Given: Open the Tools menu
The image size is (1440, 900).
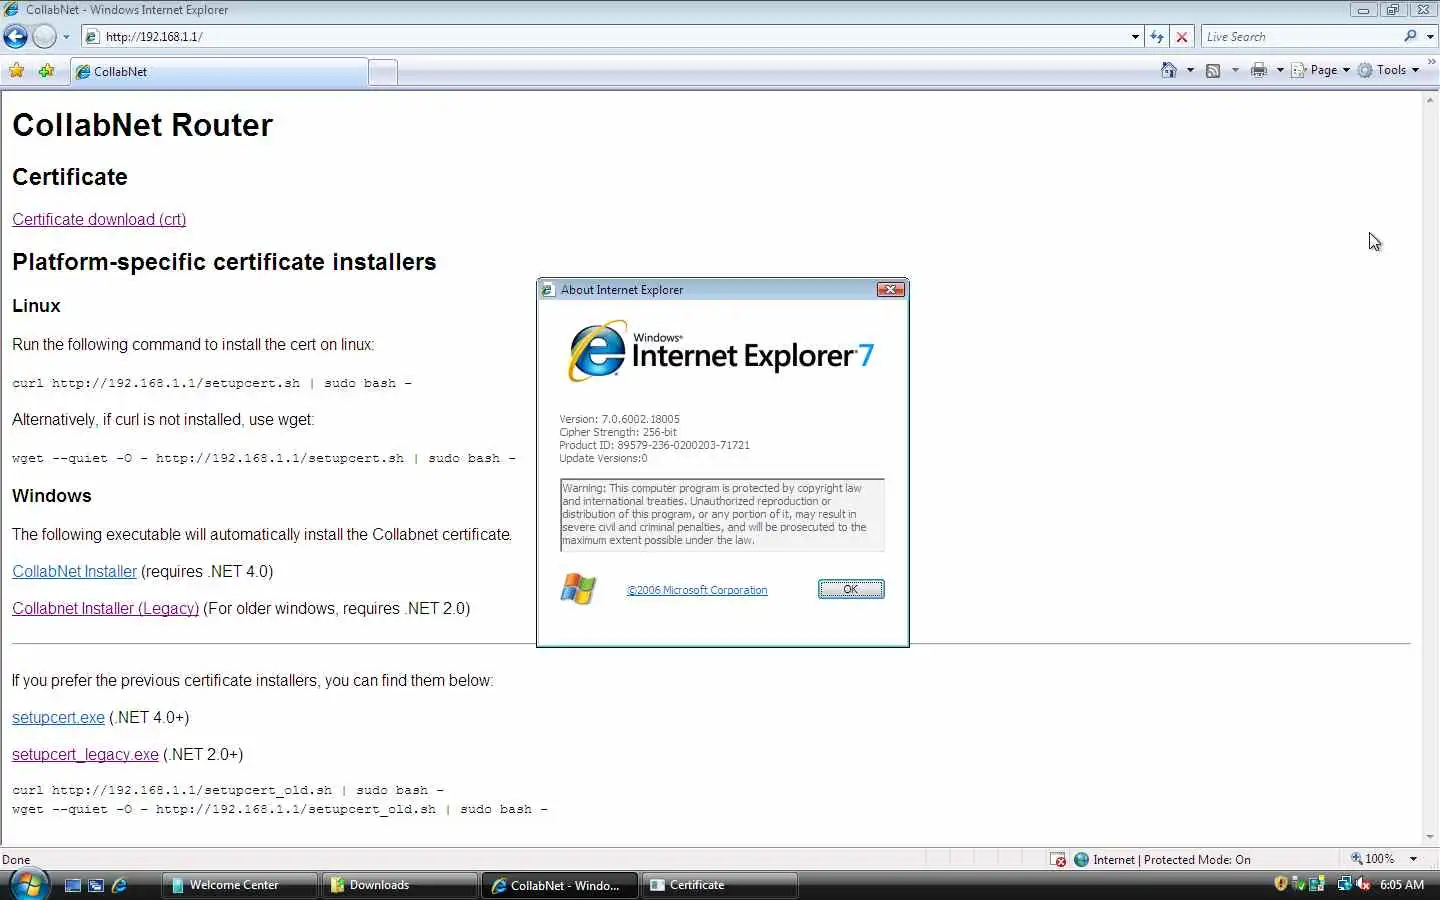Looking at the screenshot, I should click(1389, 70).
